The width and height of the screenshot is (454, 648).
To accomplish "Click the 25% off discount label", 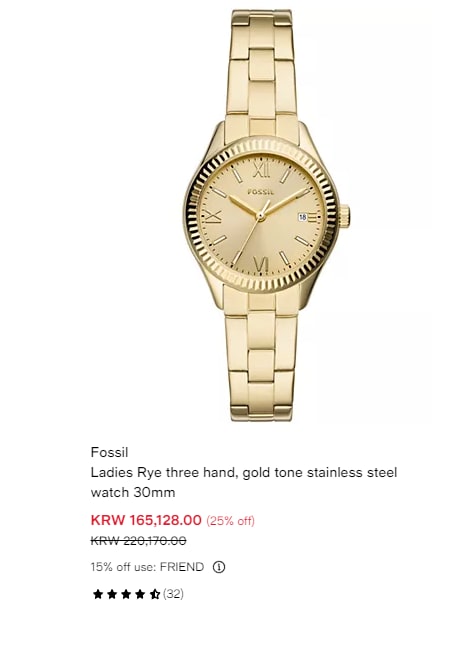I will tap(231, 520).
